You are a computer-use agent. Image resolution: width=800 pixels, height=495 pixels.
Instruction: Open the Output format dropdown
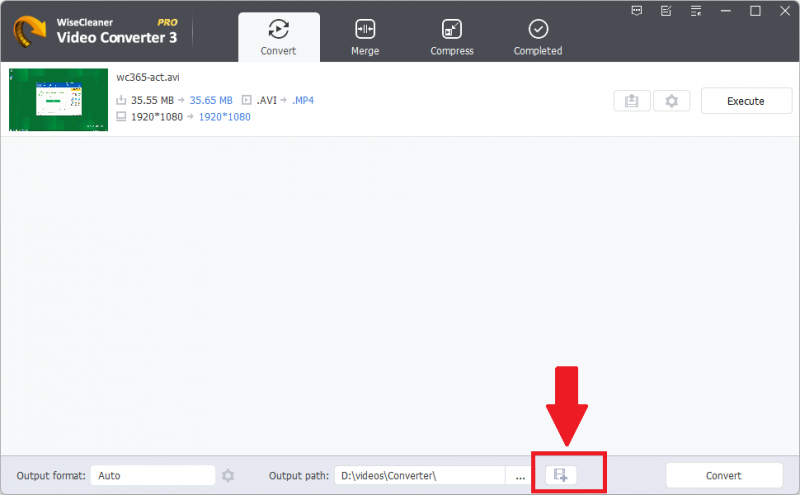click(x=153, y=476)
